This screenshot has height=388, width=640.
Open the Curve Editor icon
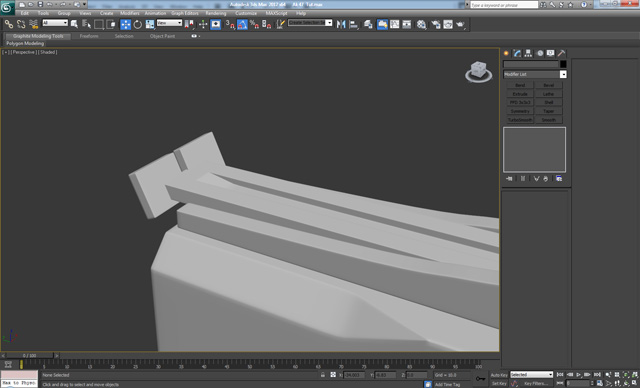[x=394, y=24]
